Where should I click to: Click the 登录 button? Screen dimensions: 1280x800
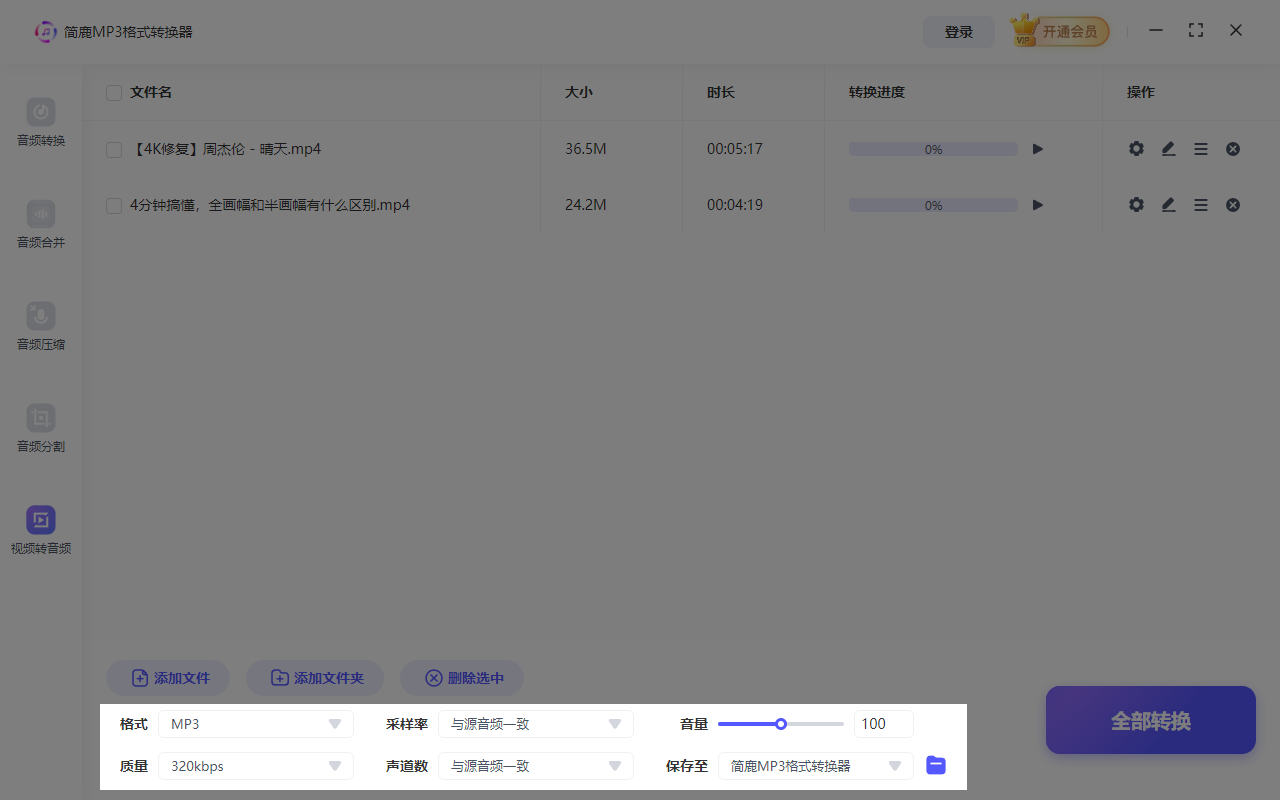click(958, 31)
